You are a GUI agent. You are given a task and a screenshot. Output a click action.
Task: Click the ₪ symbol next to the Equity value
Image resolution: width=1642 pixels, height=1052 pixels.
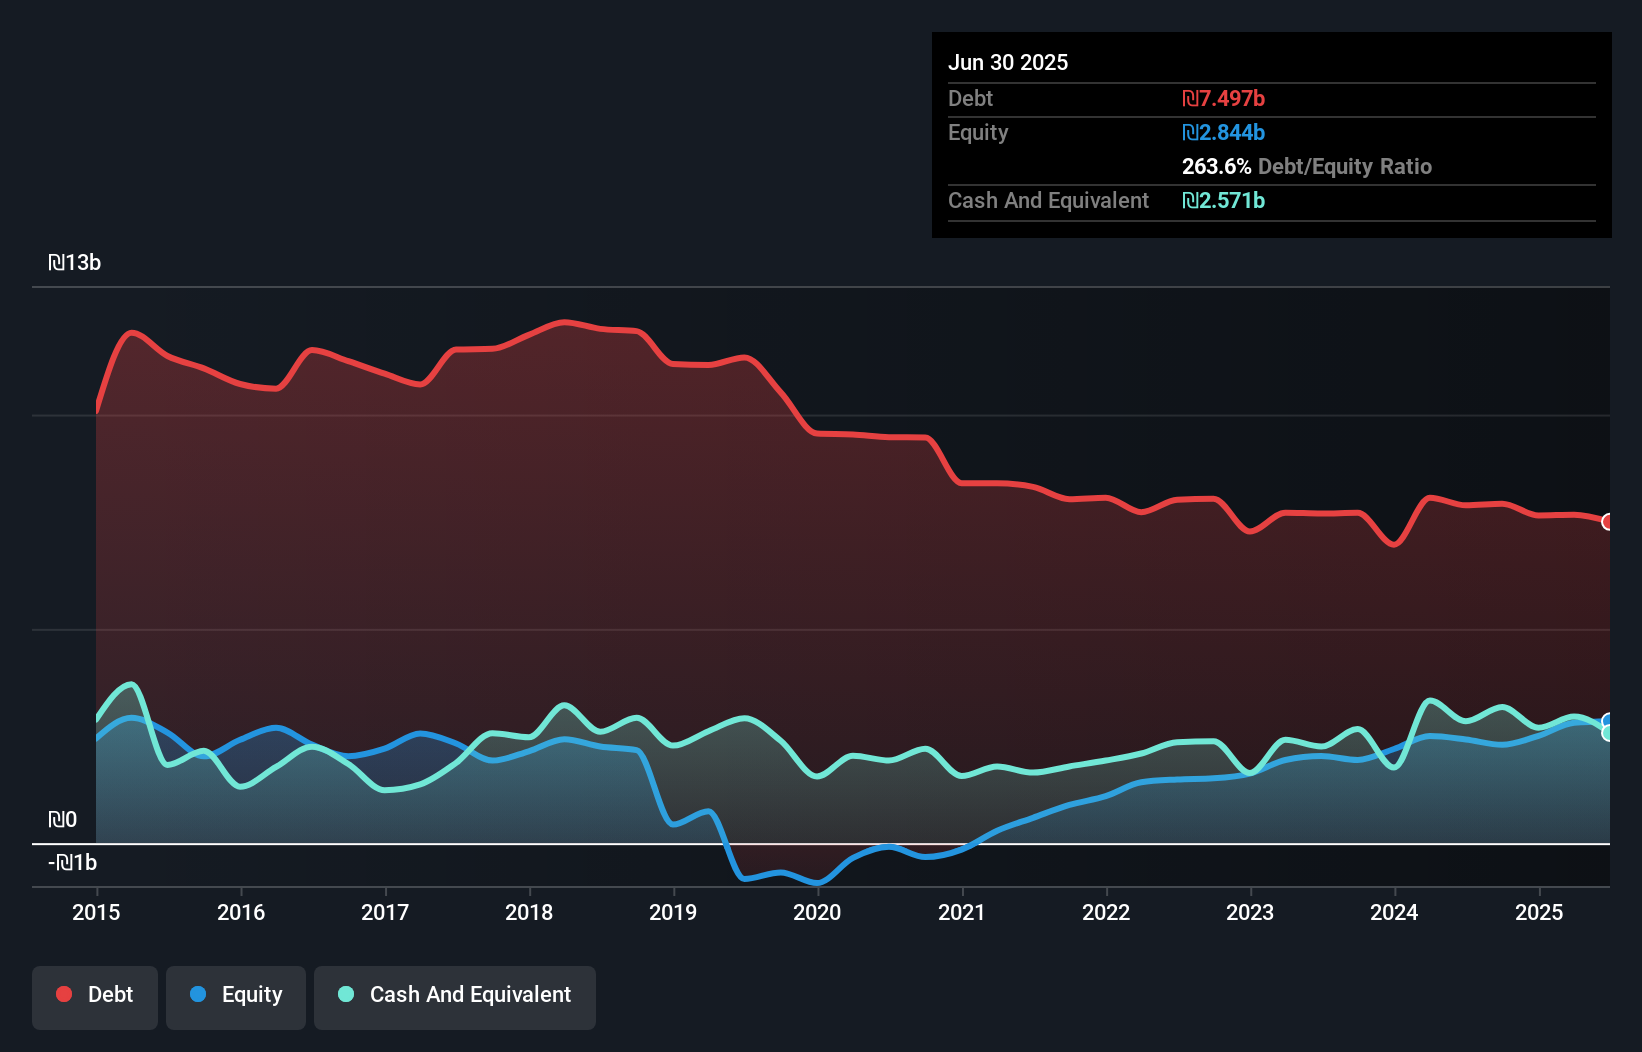[x=1190, y=132]
